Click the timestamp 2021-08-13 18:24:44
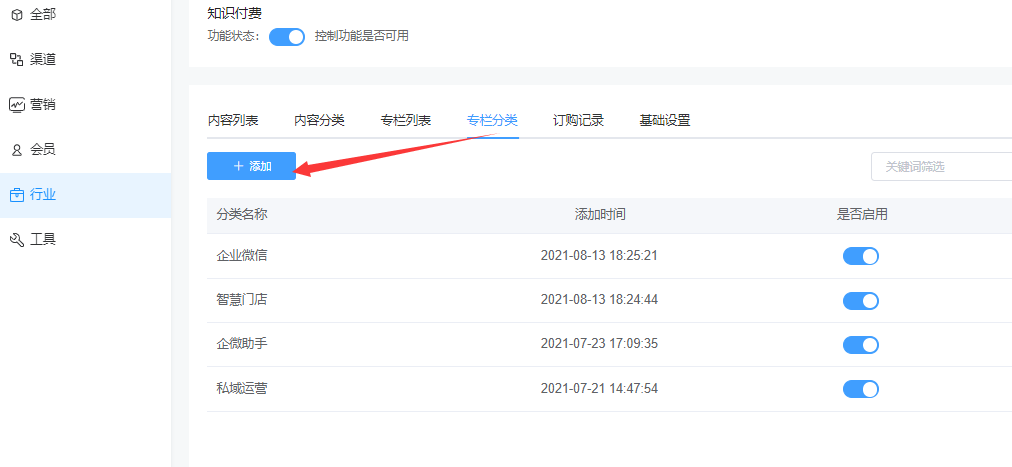 (600, 299)
